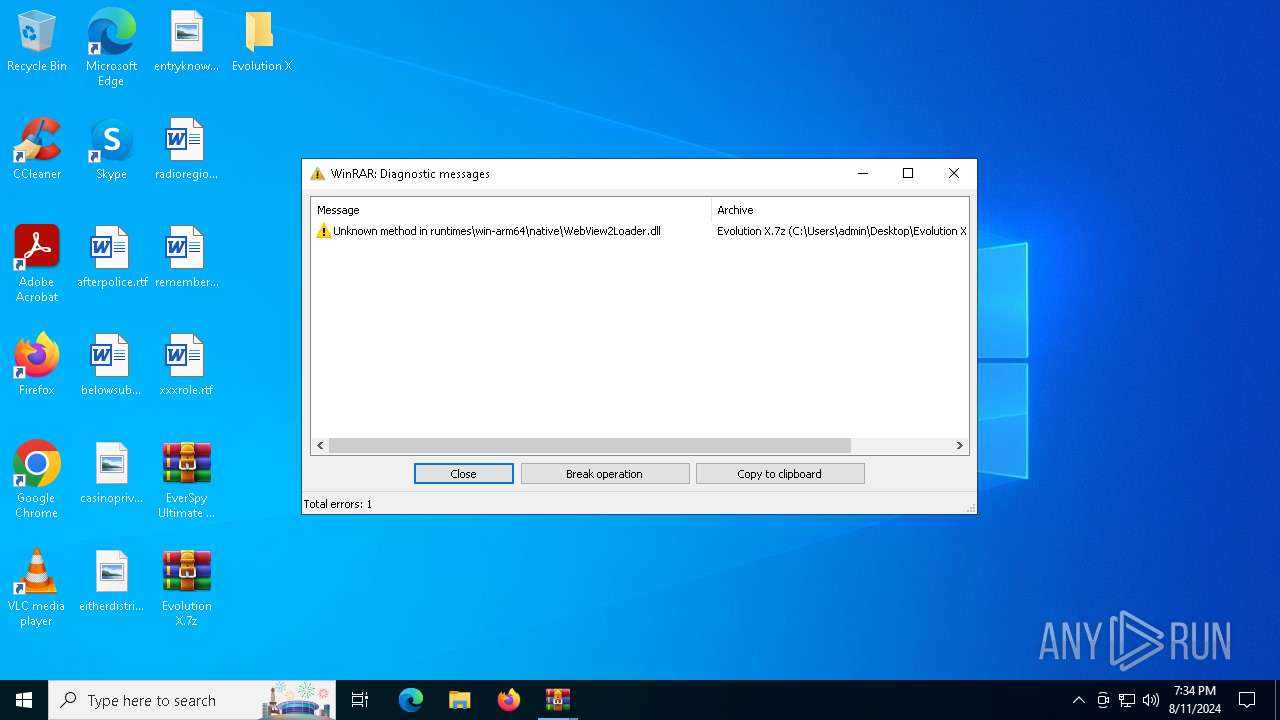Click the taskbar search box

coord(192,700)
